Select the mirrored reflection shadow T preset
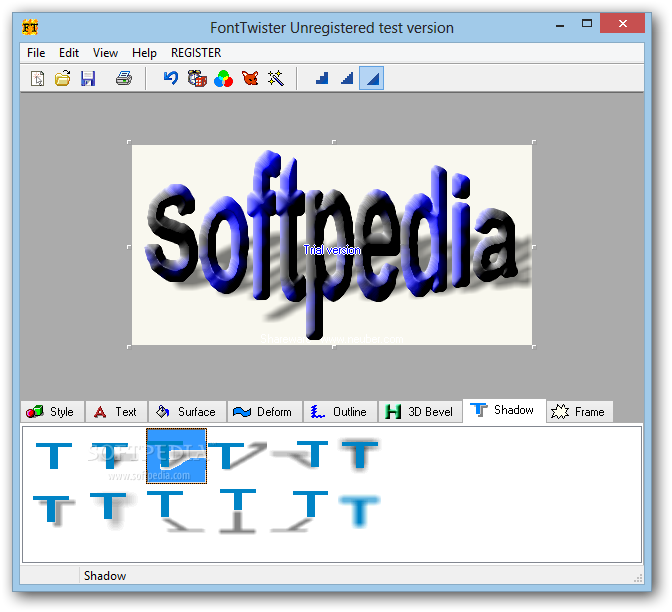This screenshot has height=612, width=672. pos(238,511)
